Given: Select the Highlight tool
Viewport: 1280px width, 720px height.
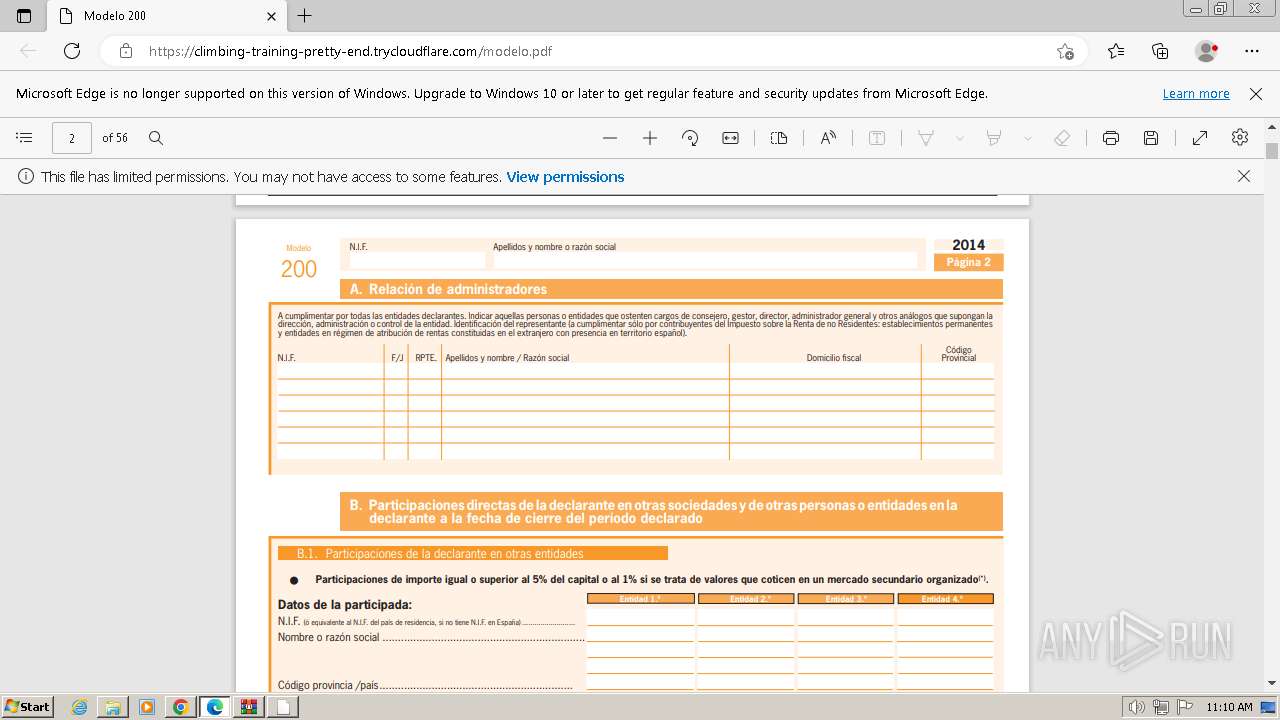Looking at the screenshot, I should [994, 138].
